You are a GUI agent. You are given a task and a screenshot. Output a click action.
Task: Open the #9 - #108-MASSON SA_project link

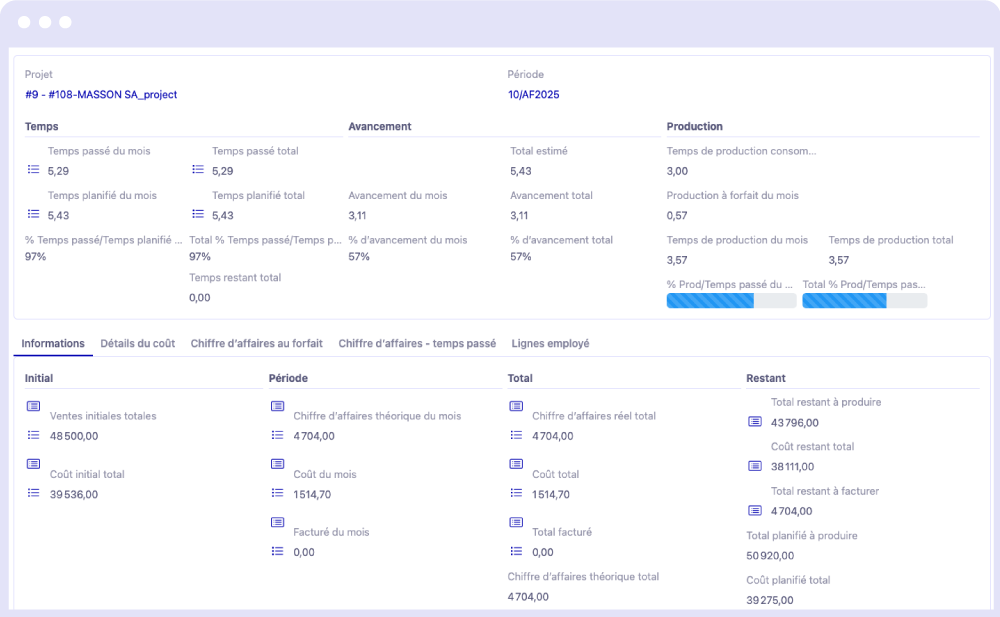[x=101, y=95]
